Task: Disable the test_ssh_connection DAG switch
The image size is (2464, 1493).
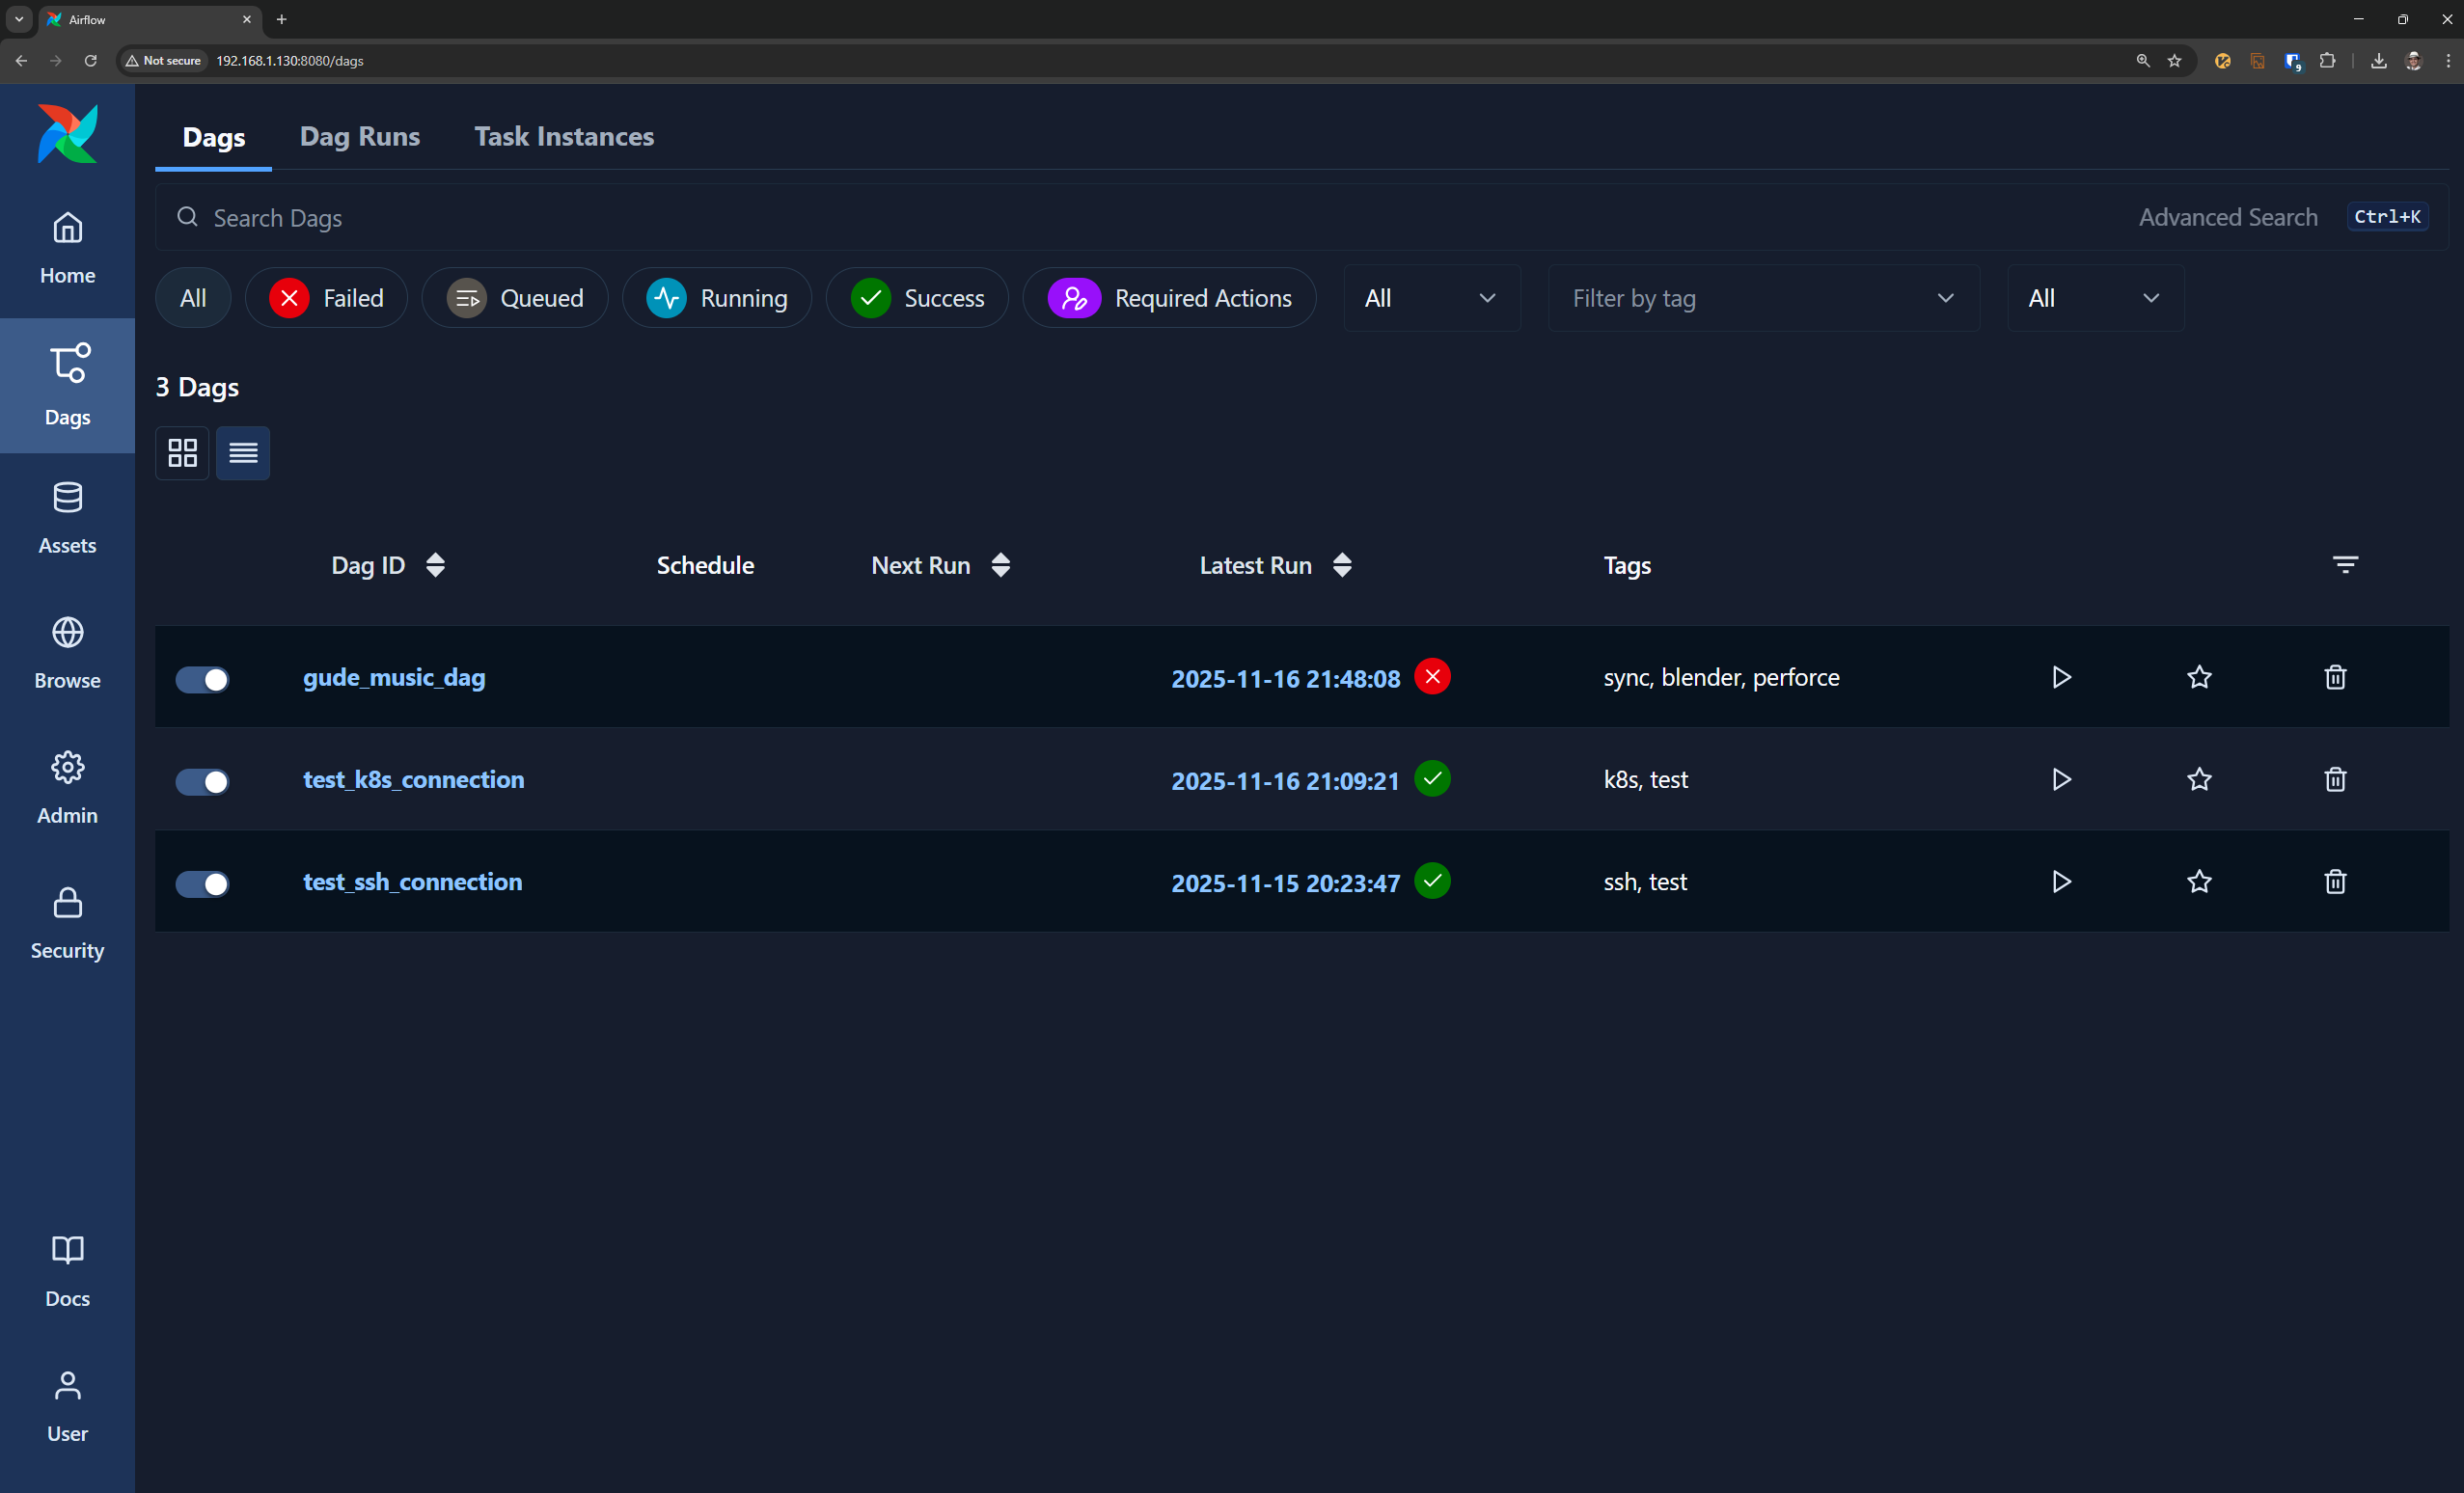Action: point(202,883)
